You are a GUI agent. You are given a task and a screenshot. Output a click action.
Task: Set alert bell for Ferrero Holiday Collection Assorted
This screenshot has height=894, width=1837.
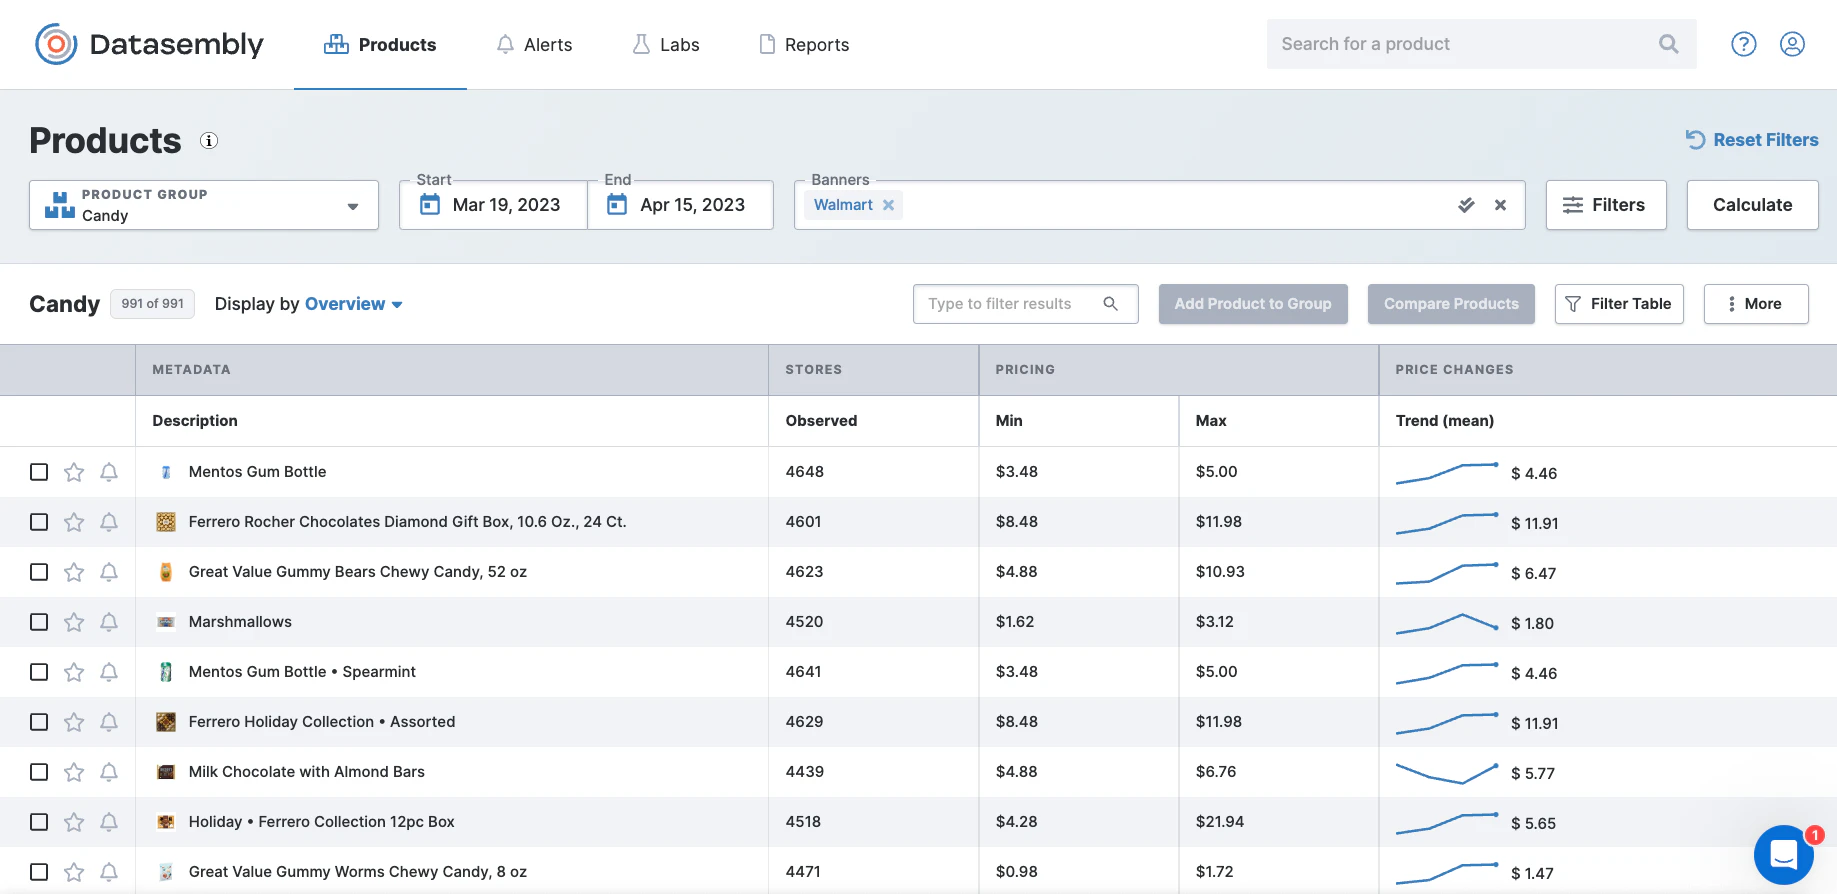109,722
